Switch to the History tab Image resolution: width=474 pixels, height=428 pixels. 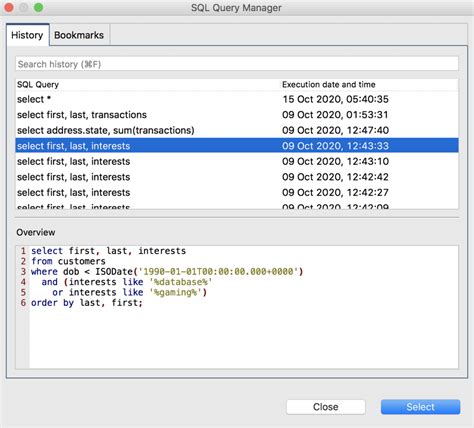point(28,35)
